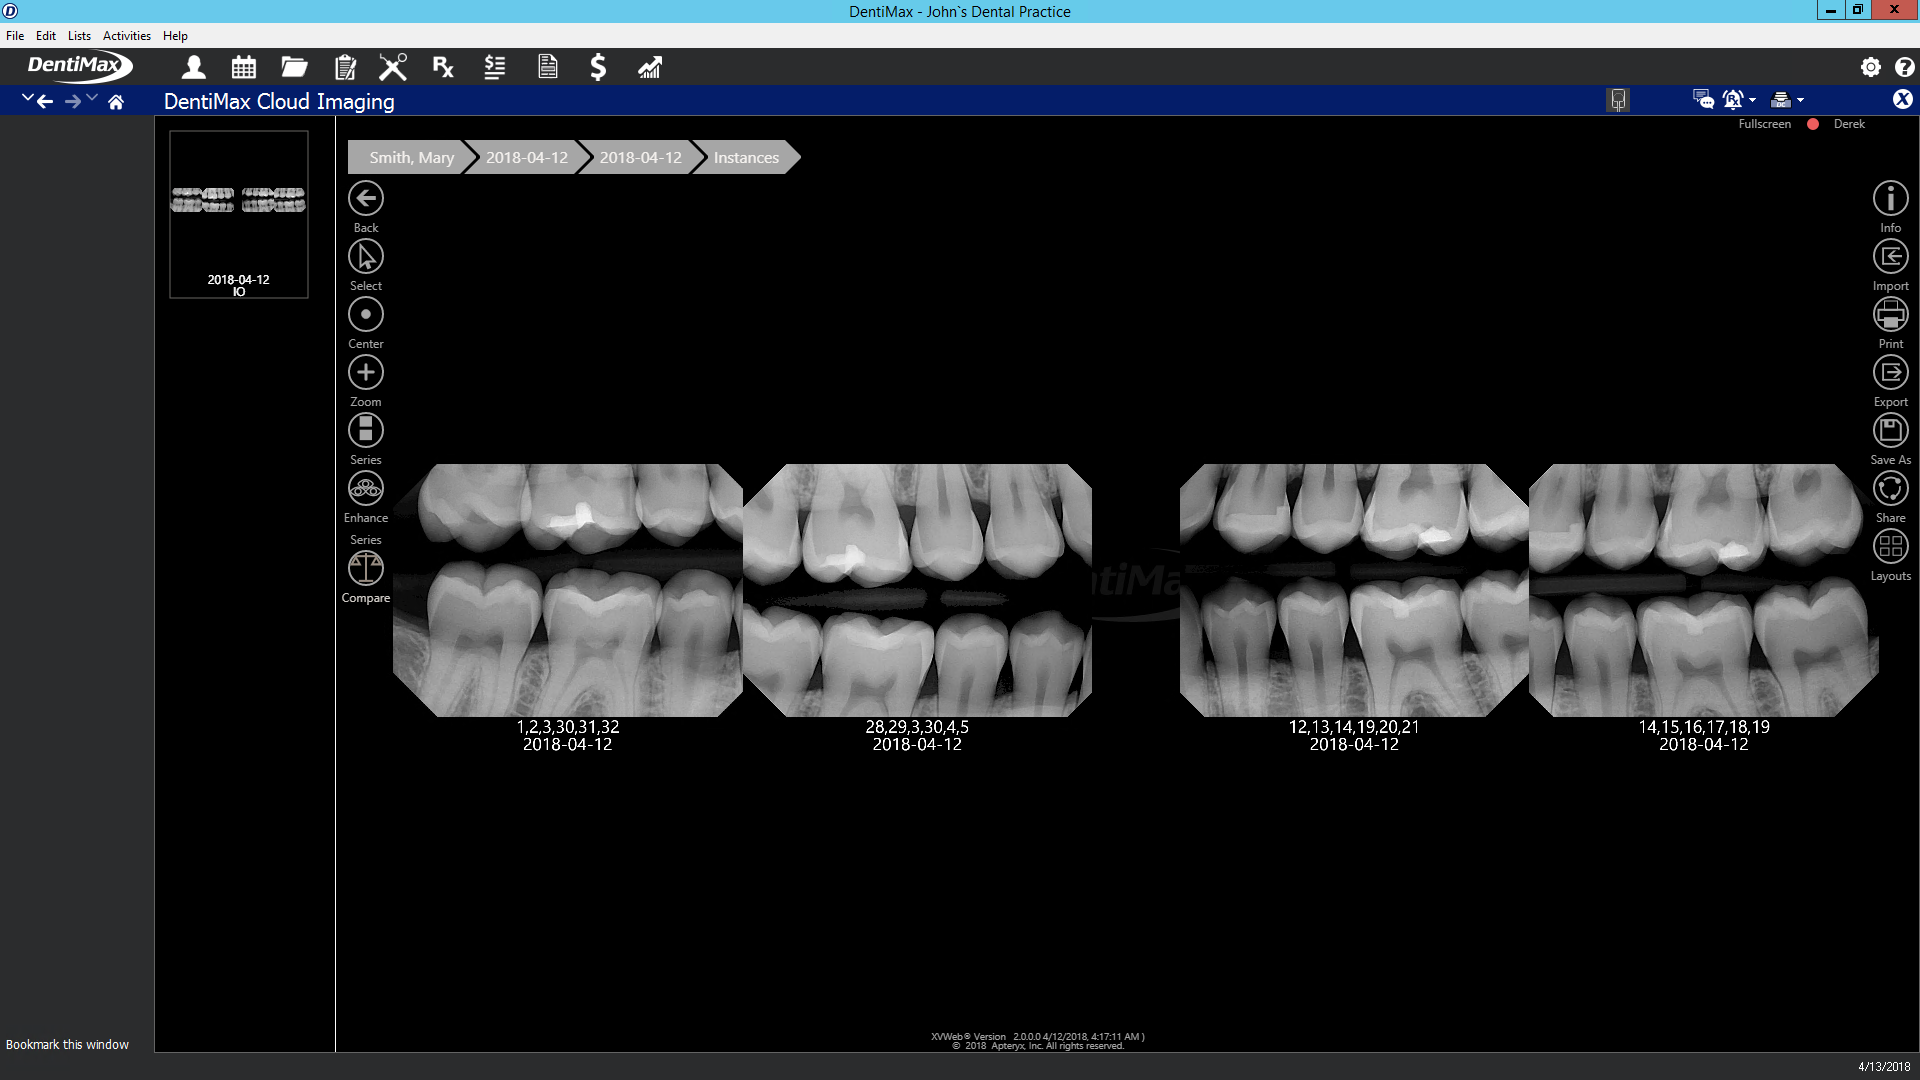Open the Lists menu

tap(79, 35)
